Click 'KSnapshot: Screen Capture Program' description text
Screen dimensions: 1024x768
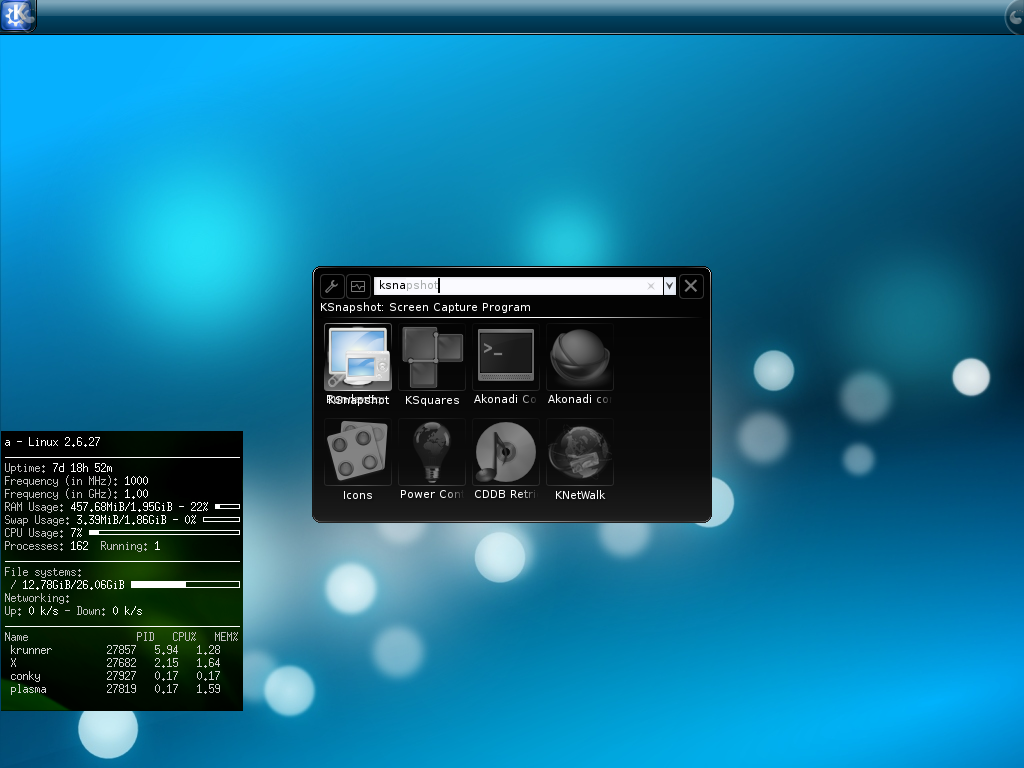[425, 307]
